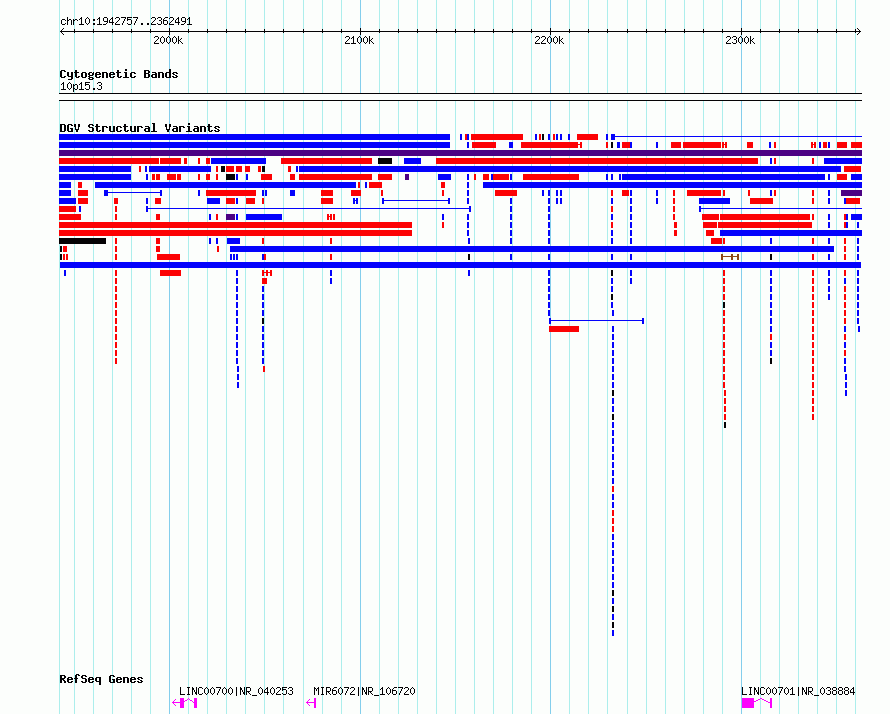890x714 pixels.
Task: Select the thin blue bracket variant starting at 2200k
Action: click(597, 321)
